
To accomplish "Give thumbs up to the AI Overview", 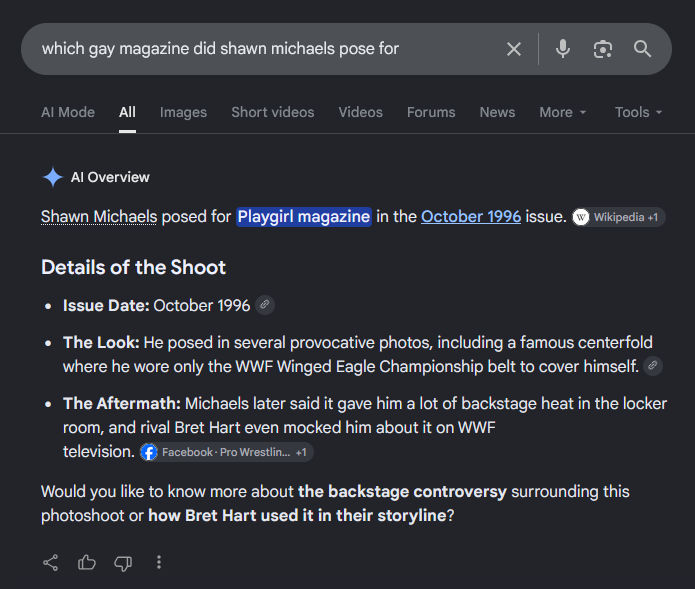I will 87,563.
